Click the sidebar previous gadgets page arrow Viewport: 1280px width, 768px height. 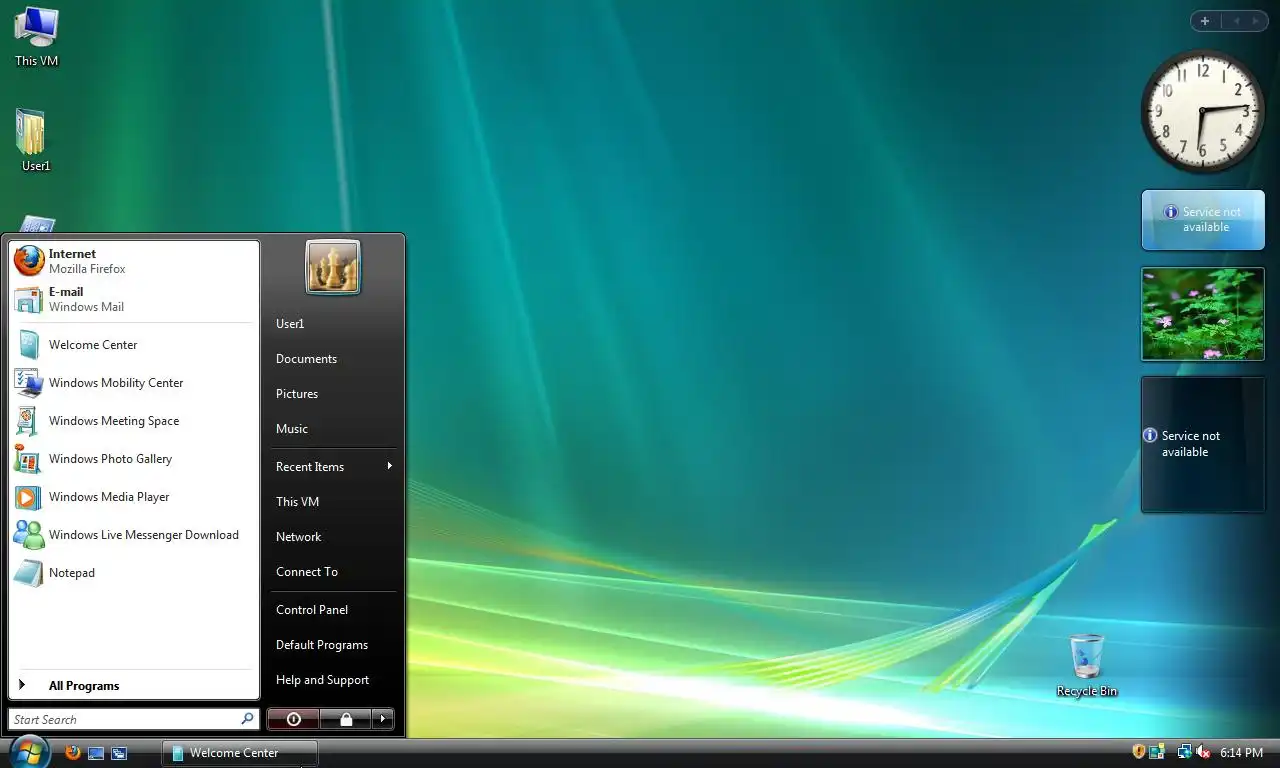[1236, 21]
